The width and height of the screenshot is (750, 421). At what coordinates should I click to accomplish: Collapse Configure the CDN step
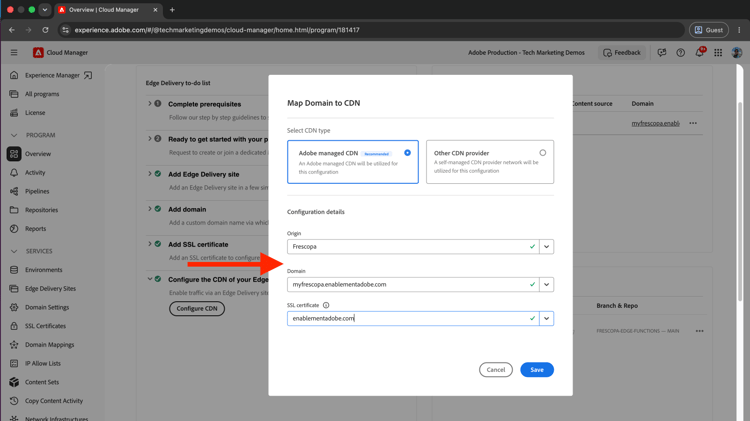coord(150,279)
